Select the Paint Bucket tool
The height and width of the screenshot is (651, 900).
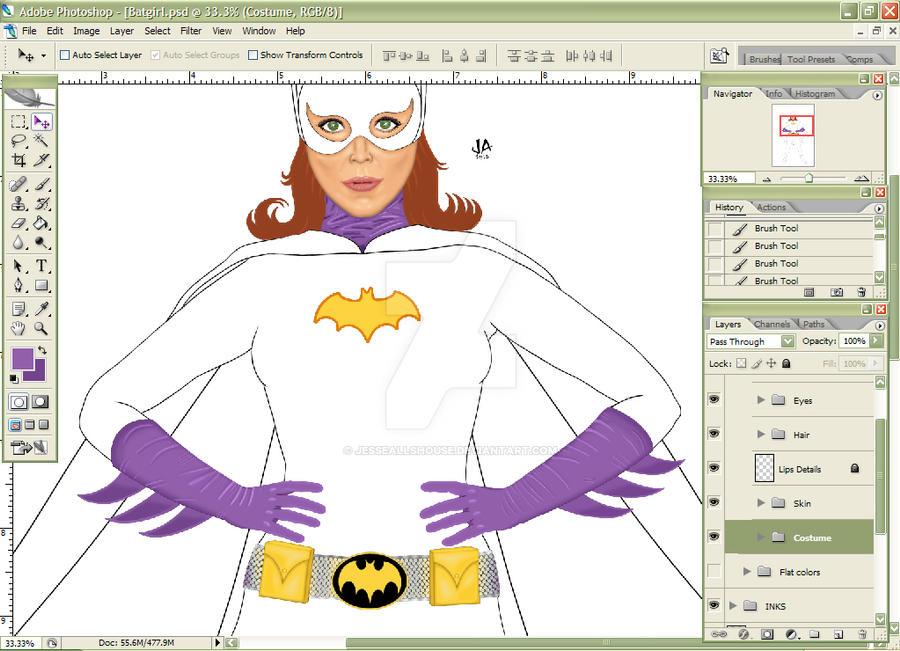point(41,223)
